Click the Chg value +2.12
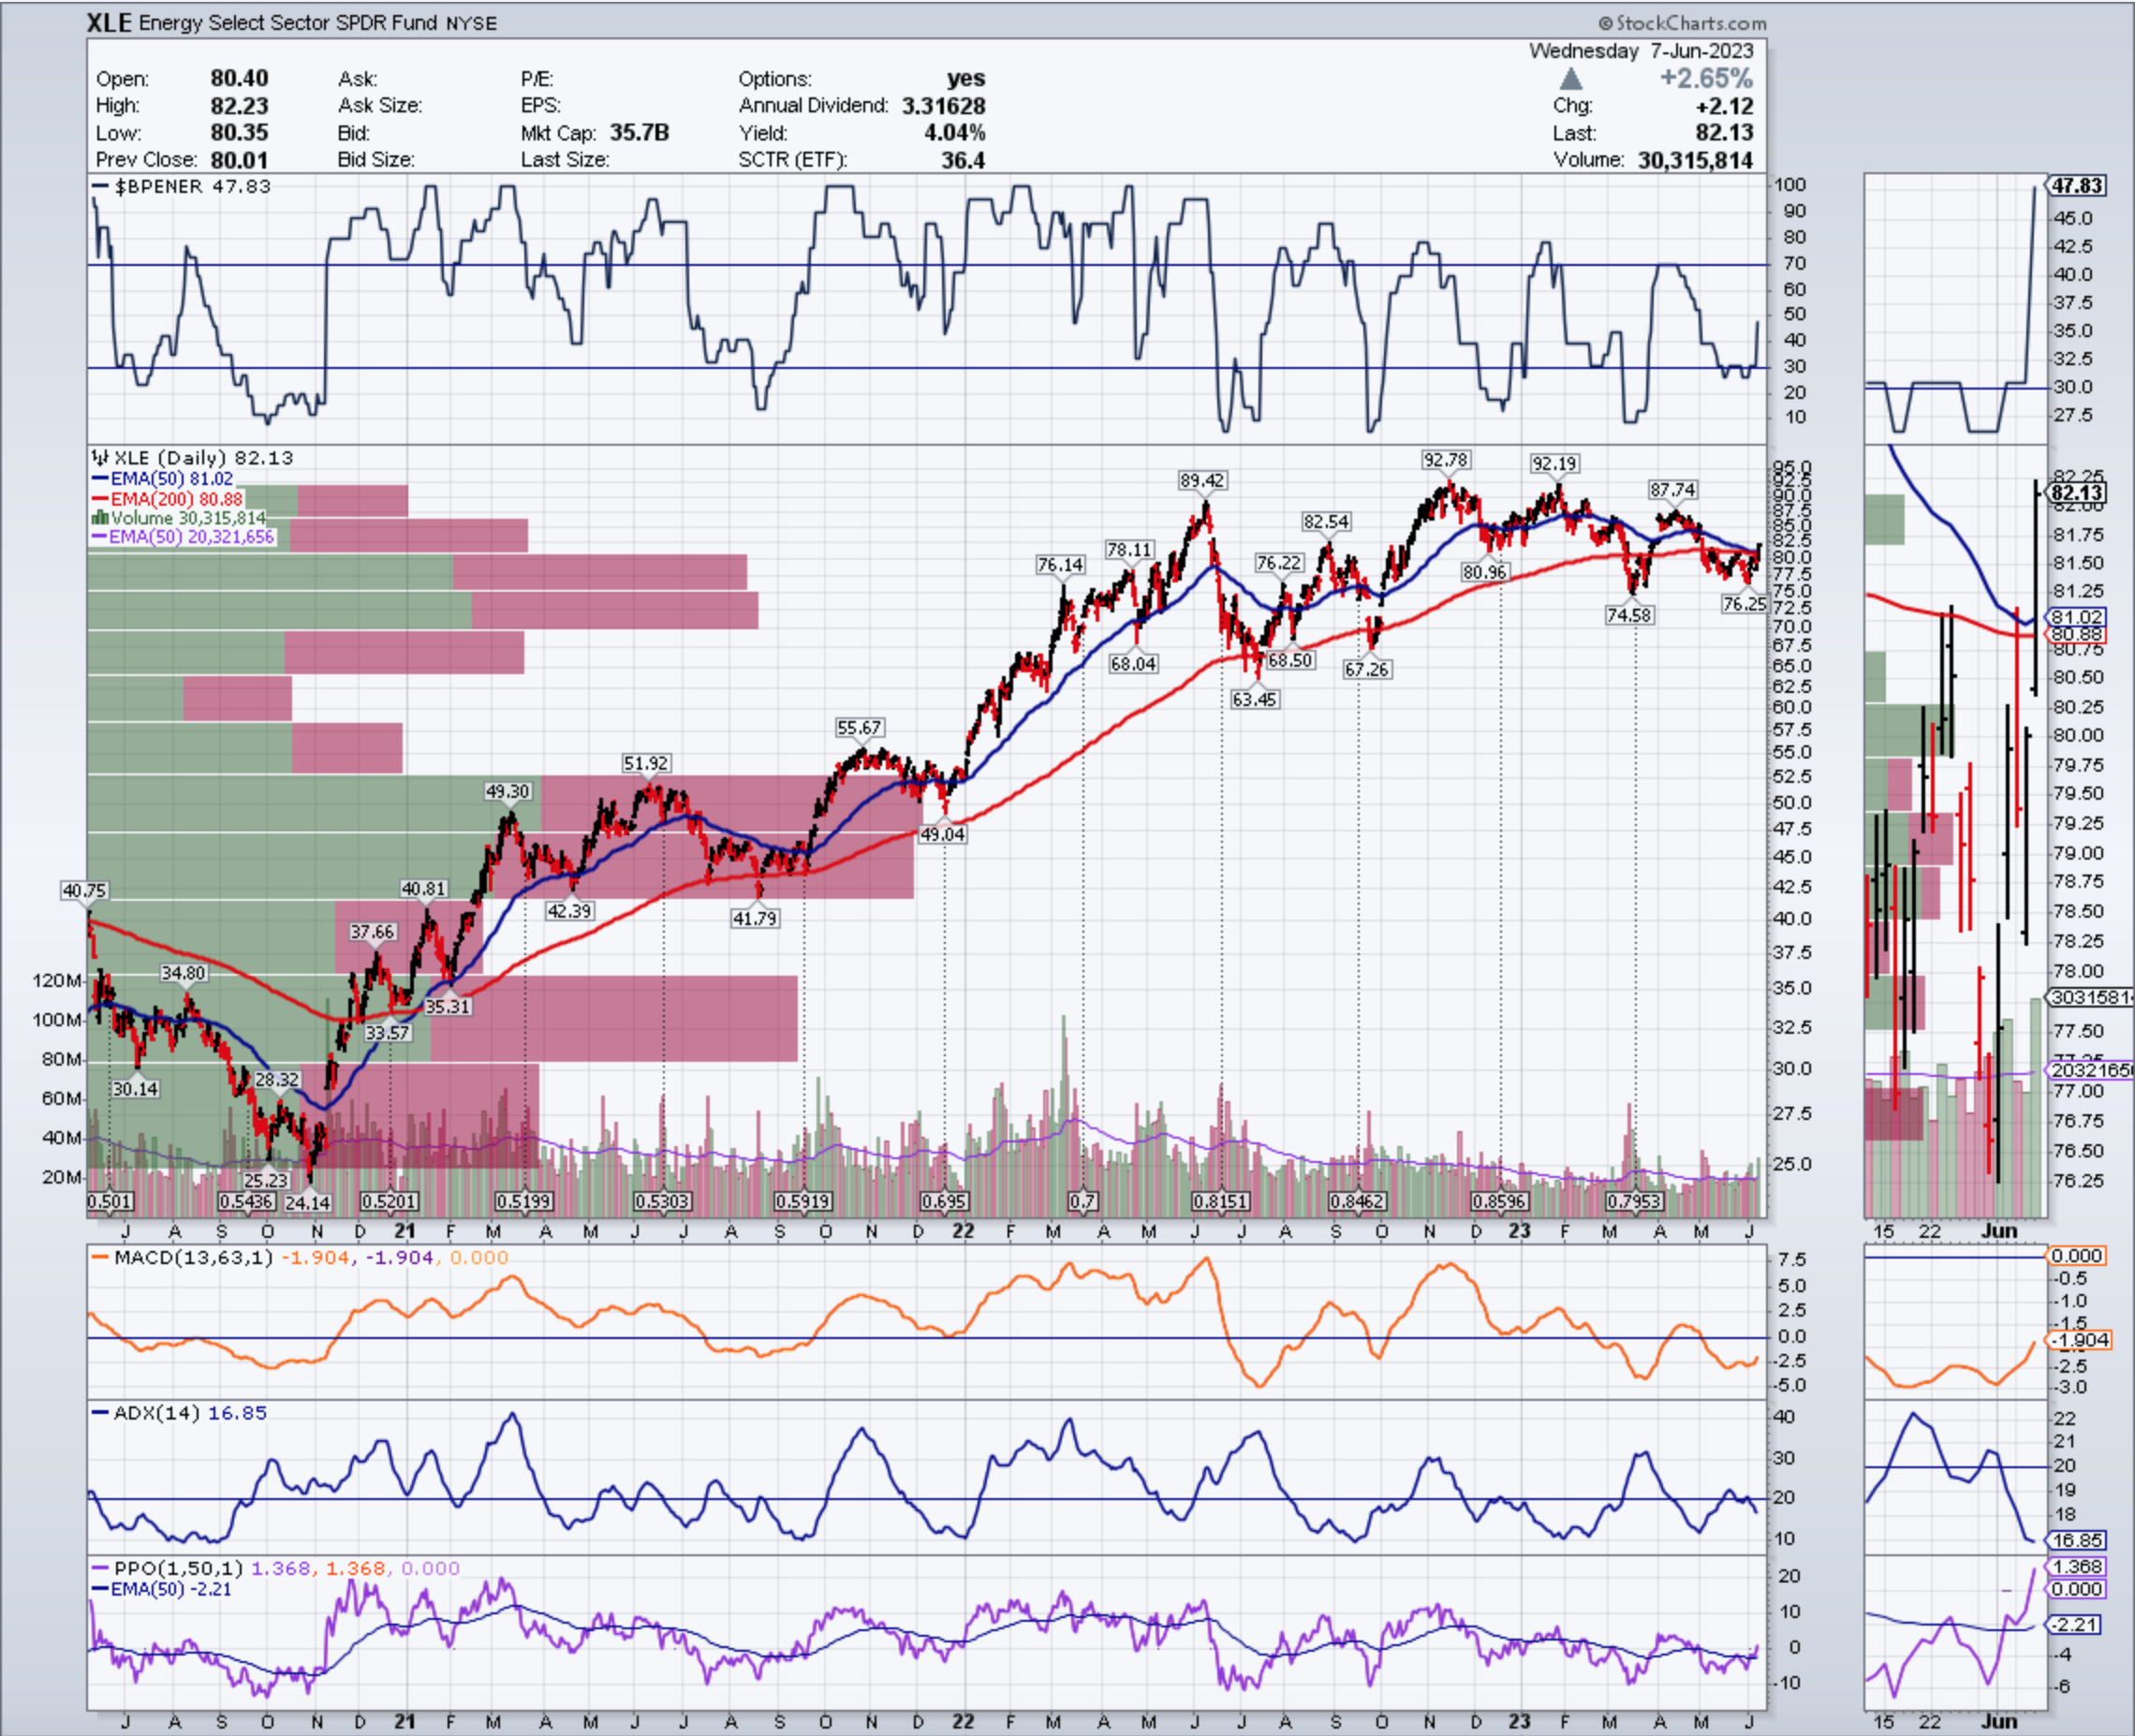This screenshot has height=1736, width=2135. pos(1725,105)
